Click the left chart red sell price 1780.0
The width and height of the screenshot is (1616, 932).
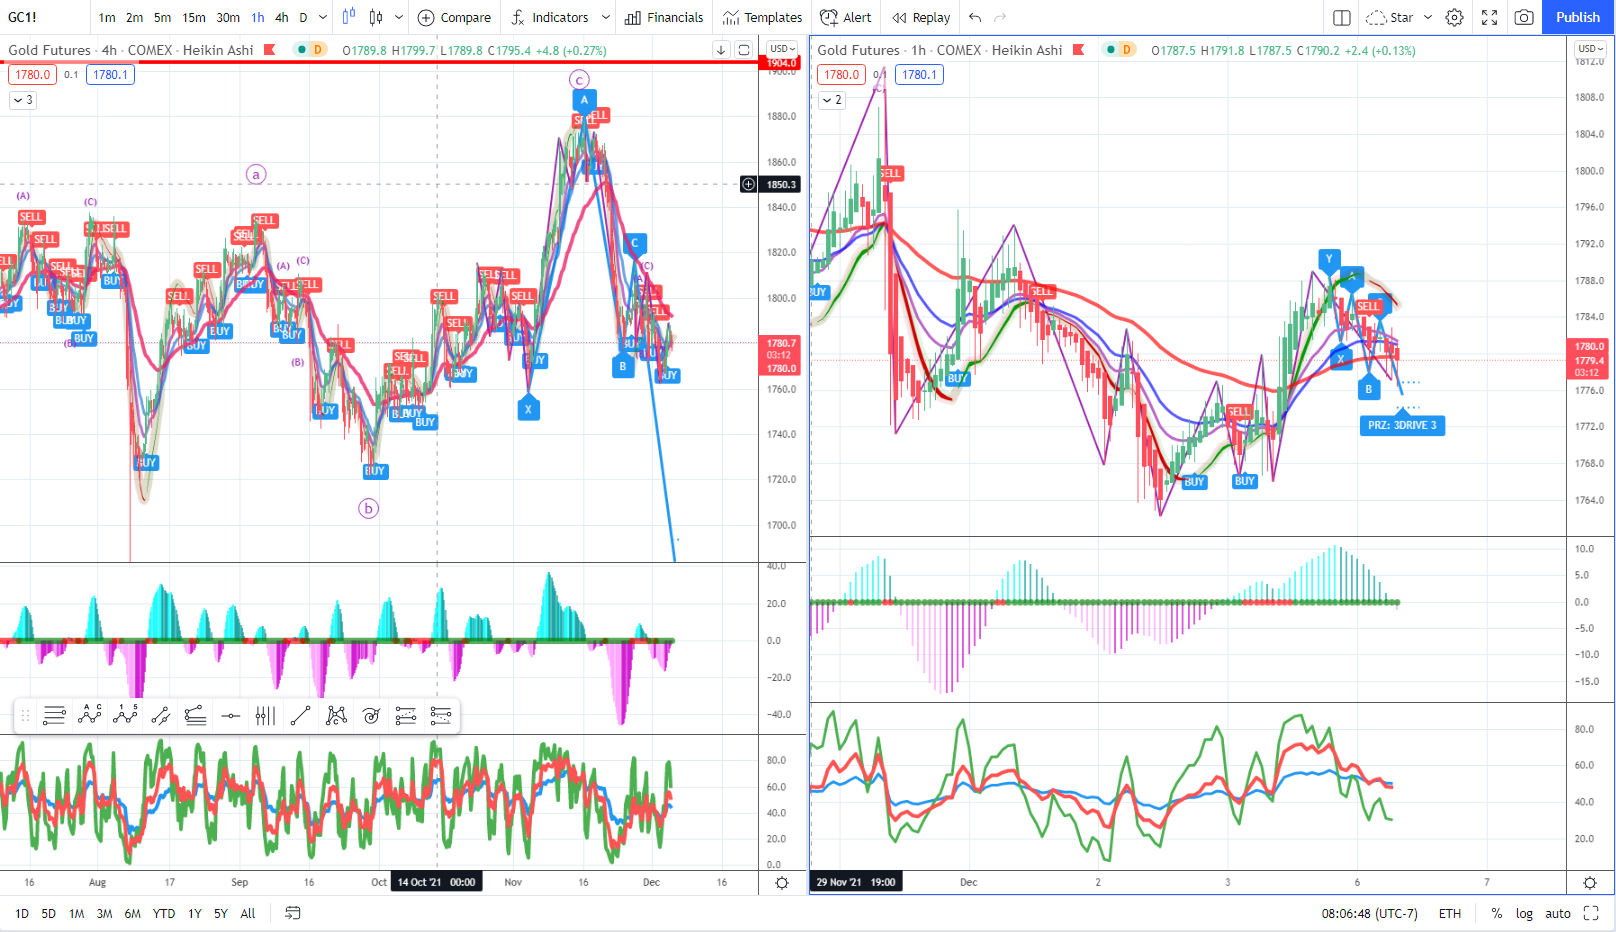(x=32, y=74)
